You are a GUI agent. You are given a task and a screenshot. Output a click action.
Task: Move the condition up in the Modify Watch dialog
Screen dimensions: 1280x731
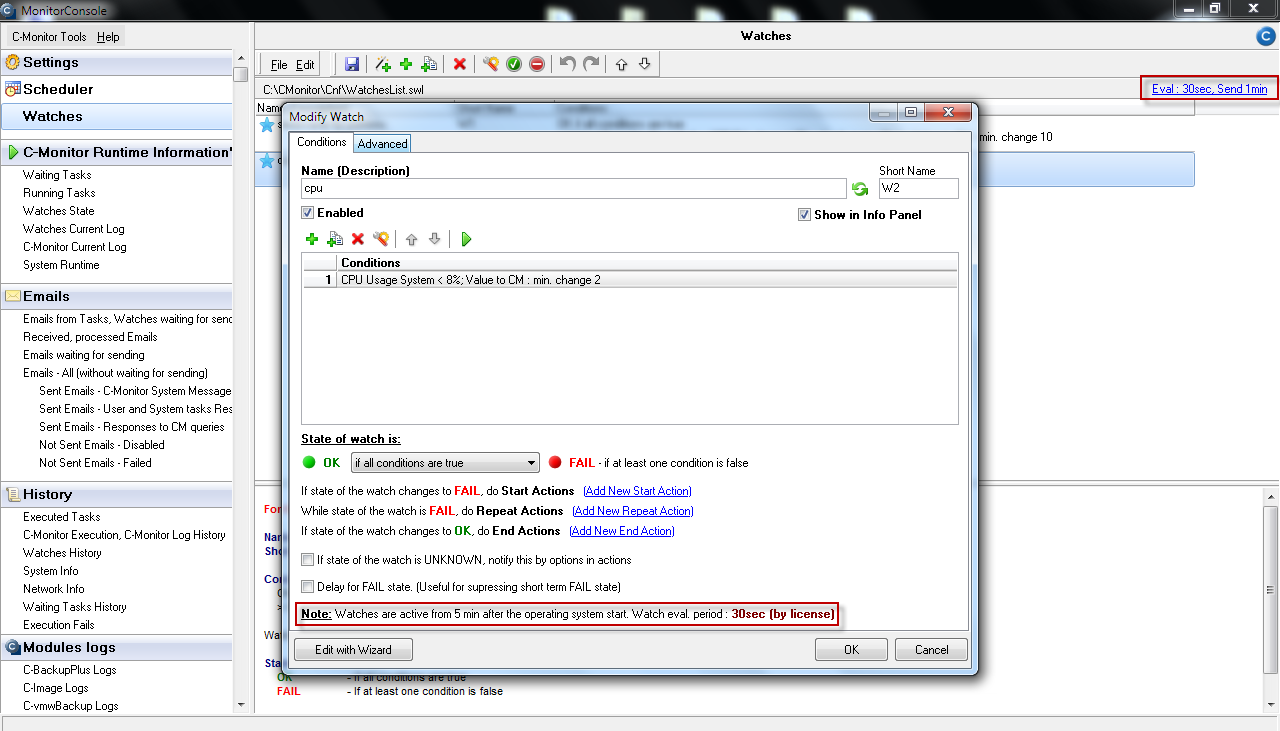pos(411,239)
